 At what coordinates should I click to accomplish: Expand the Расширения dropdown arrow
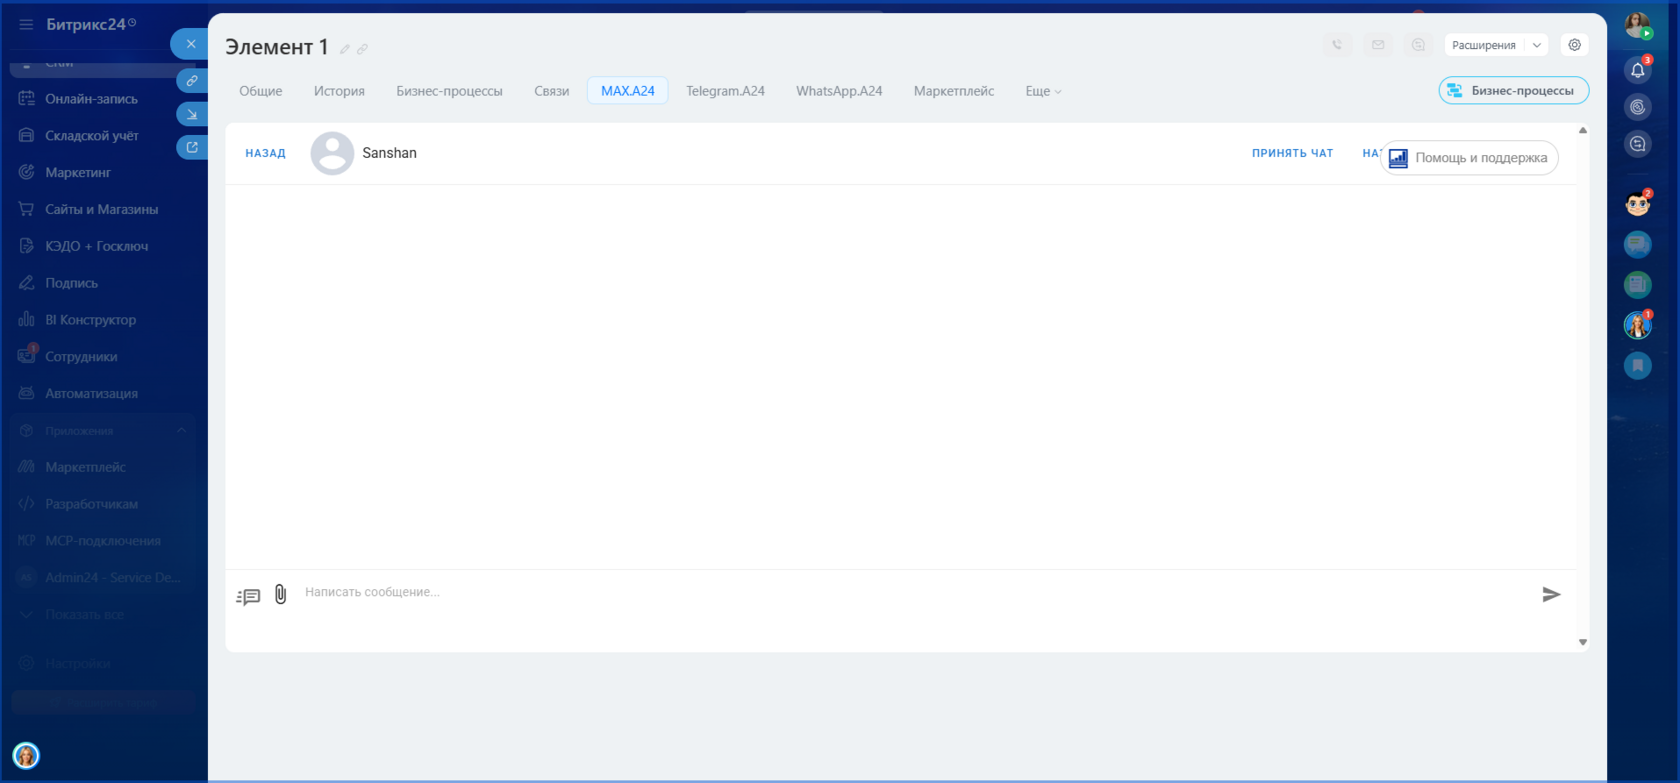[x=1537, y=45]
